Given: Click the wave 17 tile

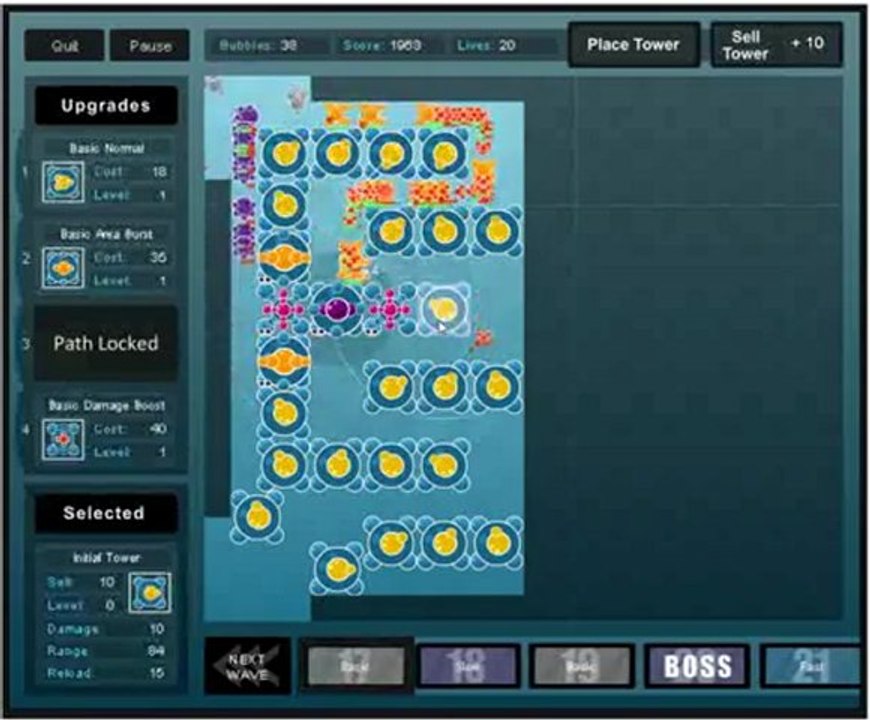Looking at the screenshot, I should 356,665.
